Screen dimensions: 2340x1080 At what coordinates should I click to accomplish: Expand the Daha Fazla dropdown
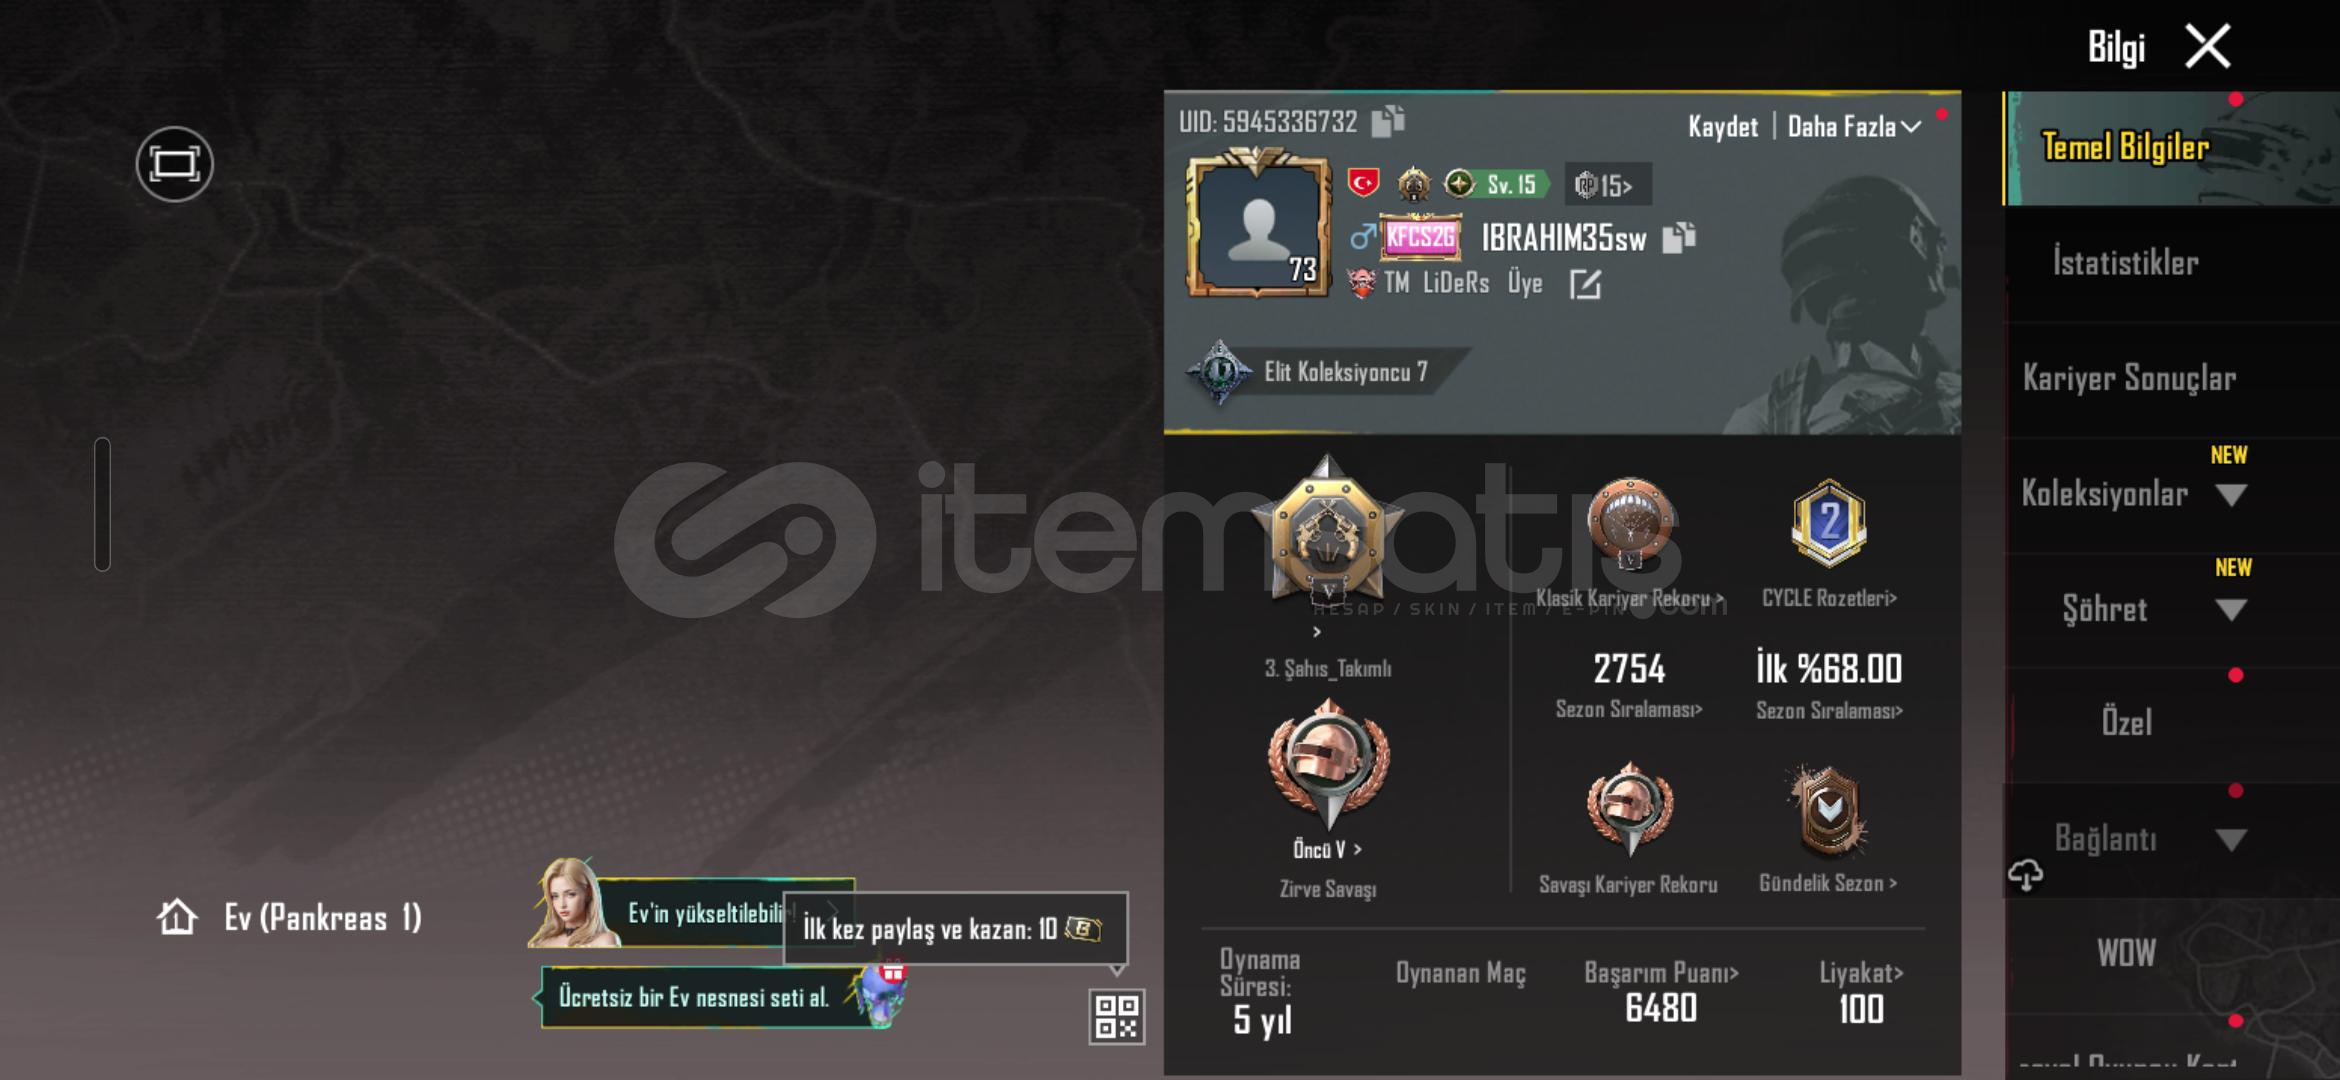coord(1854,126)
